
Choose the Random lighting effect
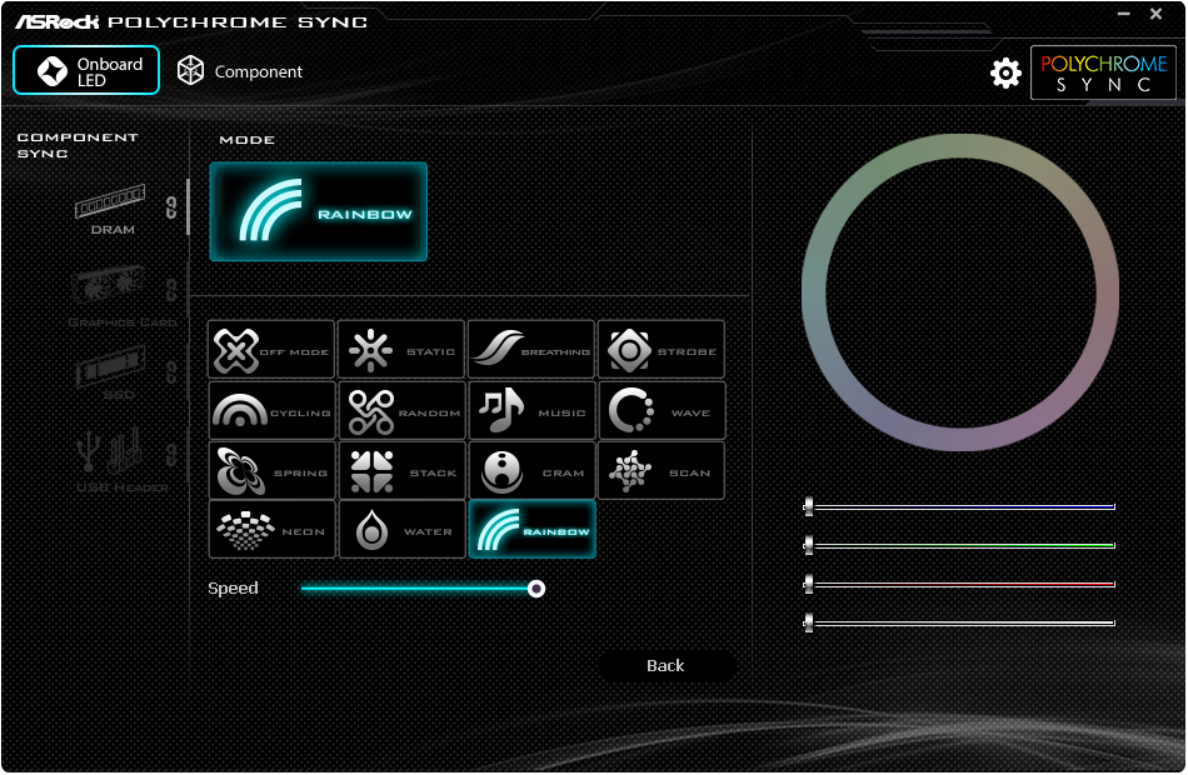point(402,411)
